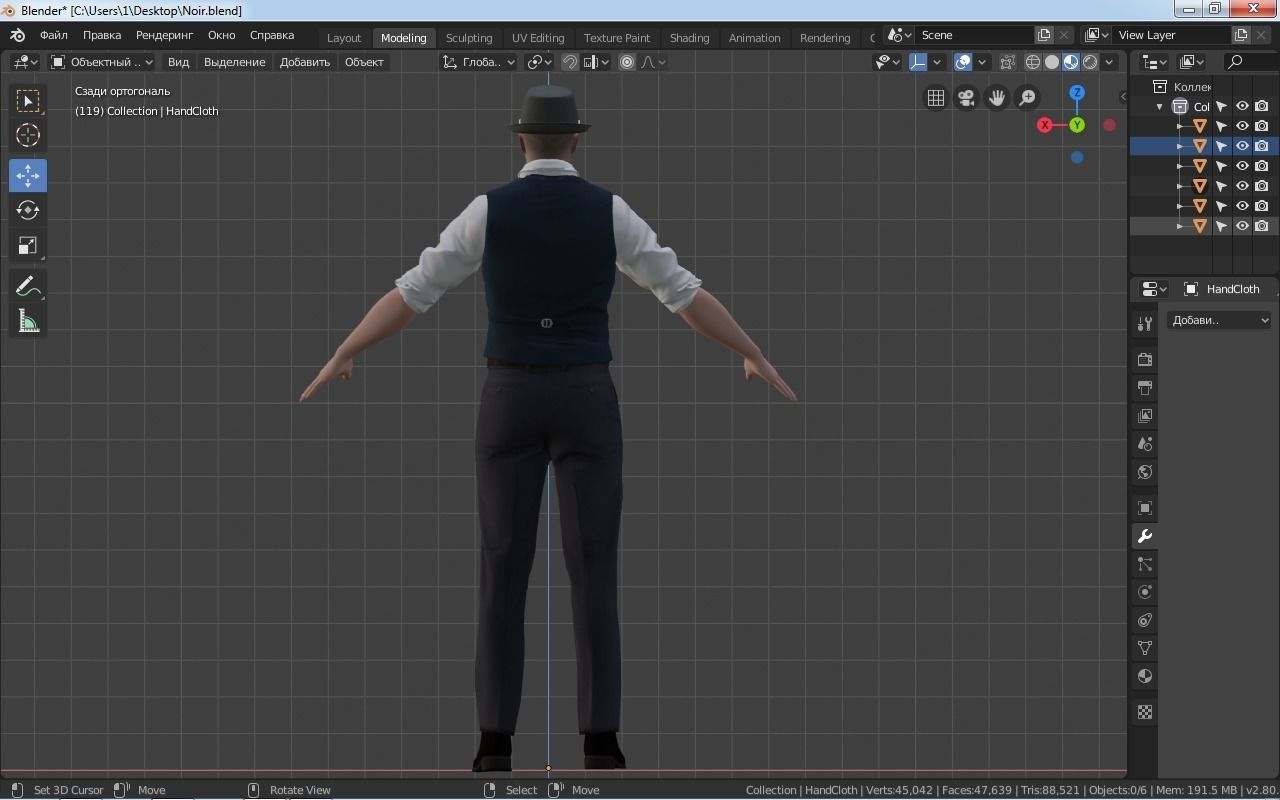
Task: Open the Global transform orientation dropdown
Action: 478,62
